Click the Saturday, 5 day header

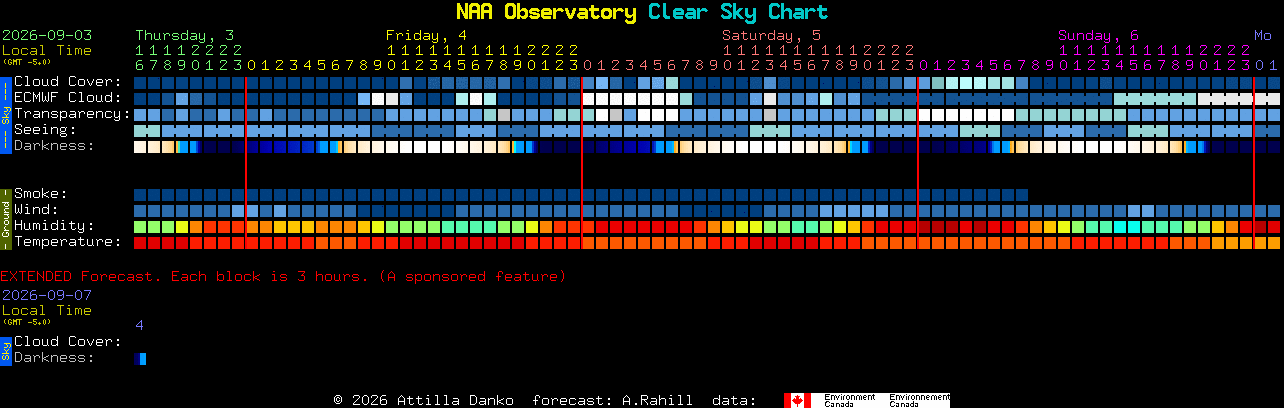[x=772, y=34]
